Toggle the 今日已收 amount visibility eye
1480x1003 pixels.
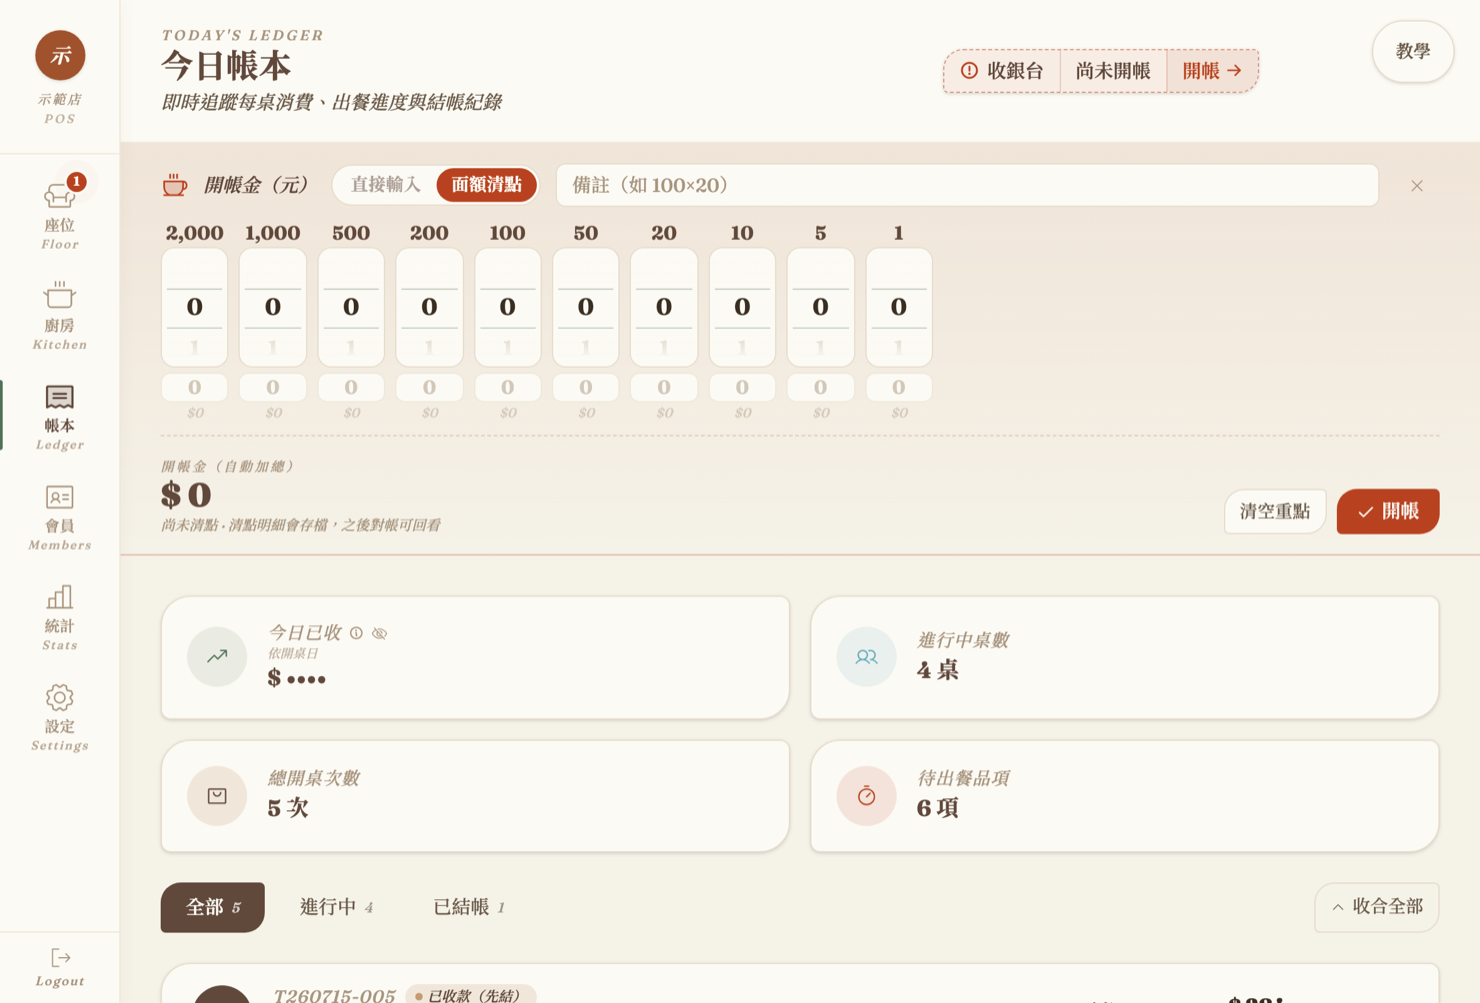[x=380, y=633]
